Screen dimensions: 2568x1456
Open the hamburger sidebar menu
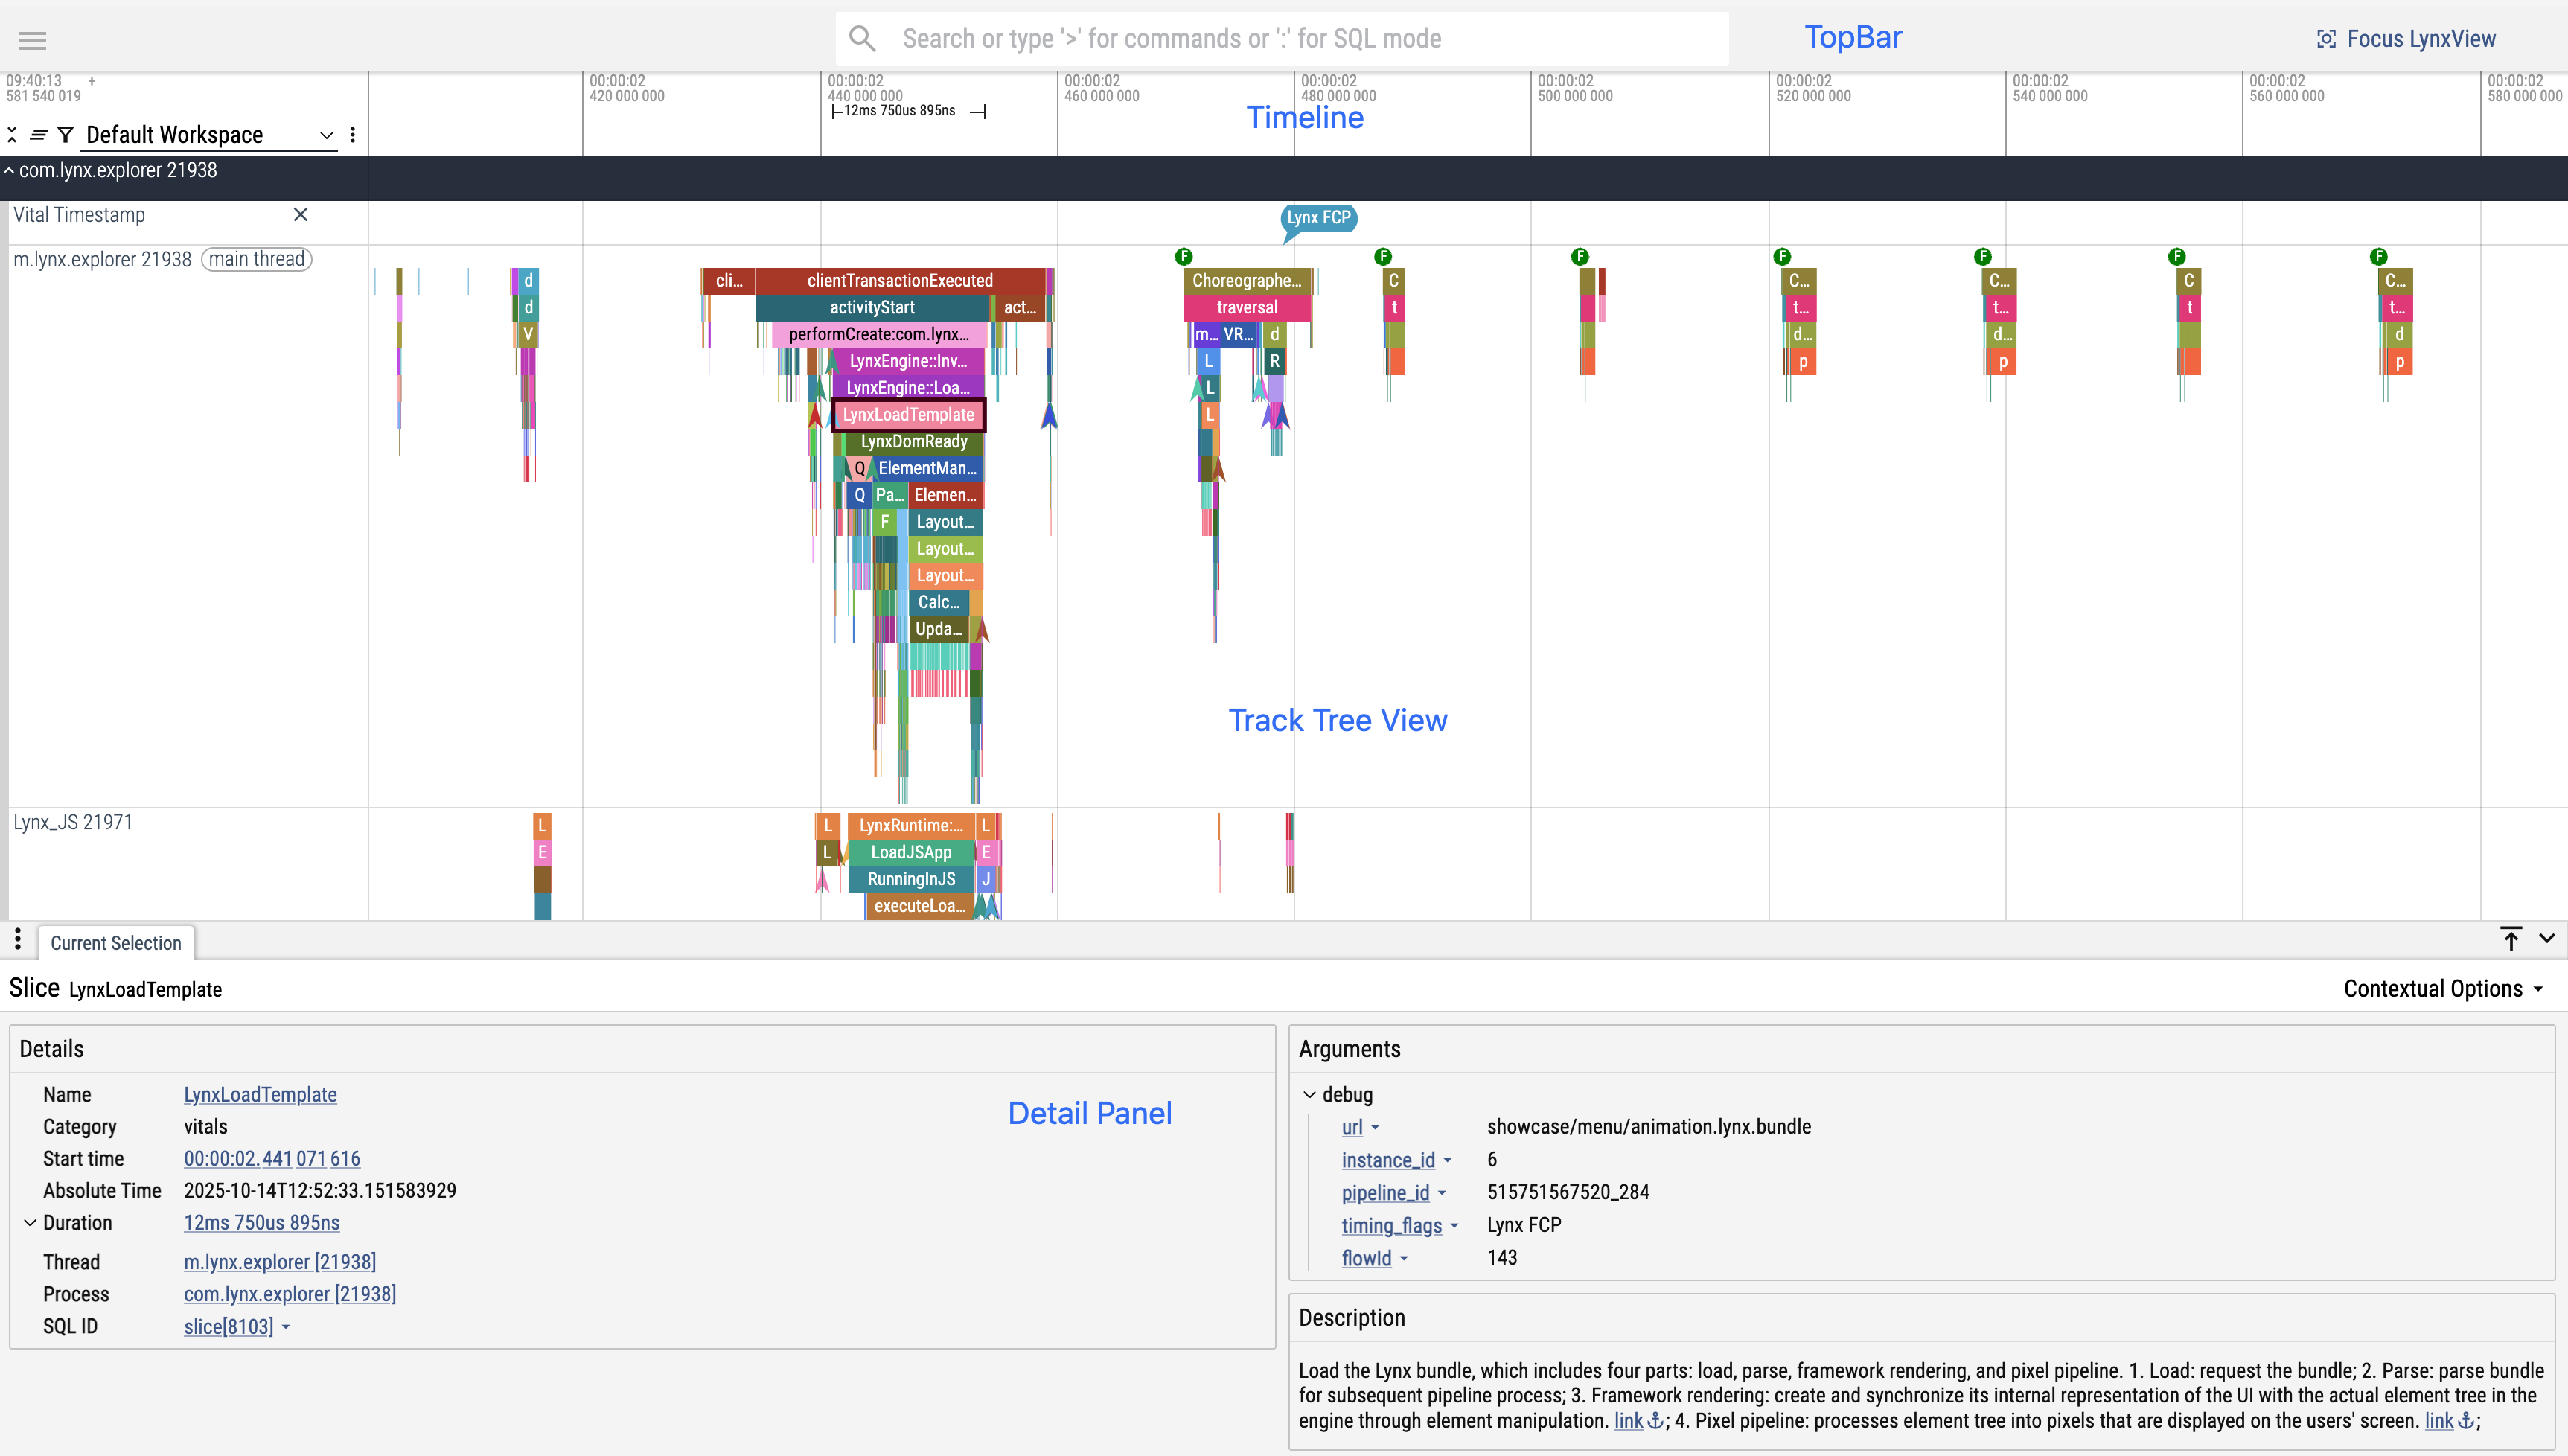[x=33, y=40]
